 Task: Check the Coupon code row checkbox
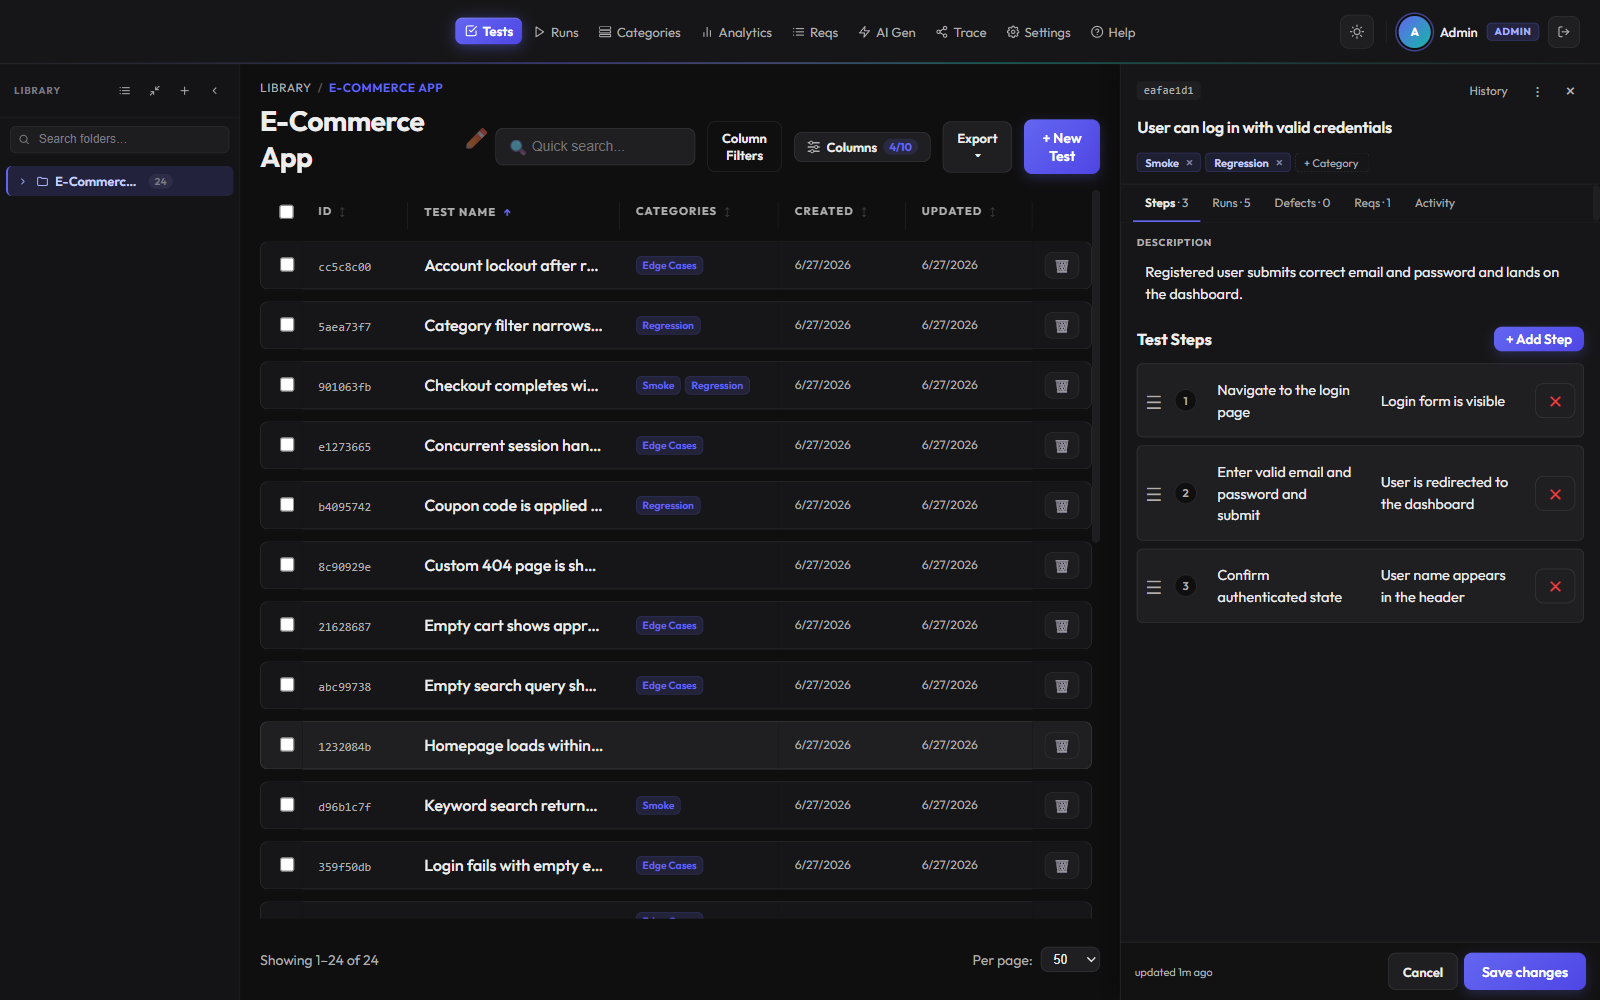[x=287, y=505]
